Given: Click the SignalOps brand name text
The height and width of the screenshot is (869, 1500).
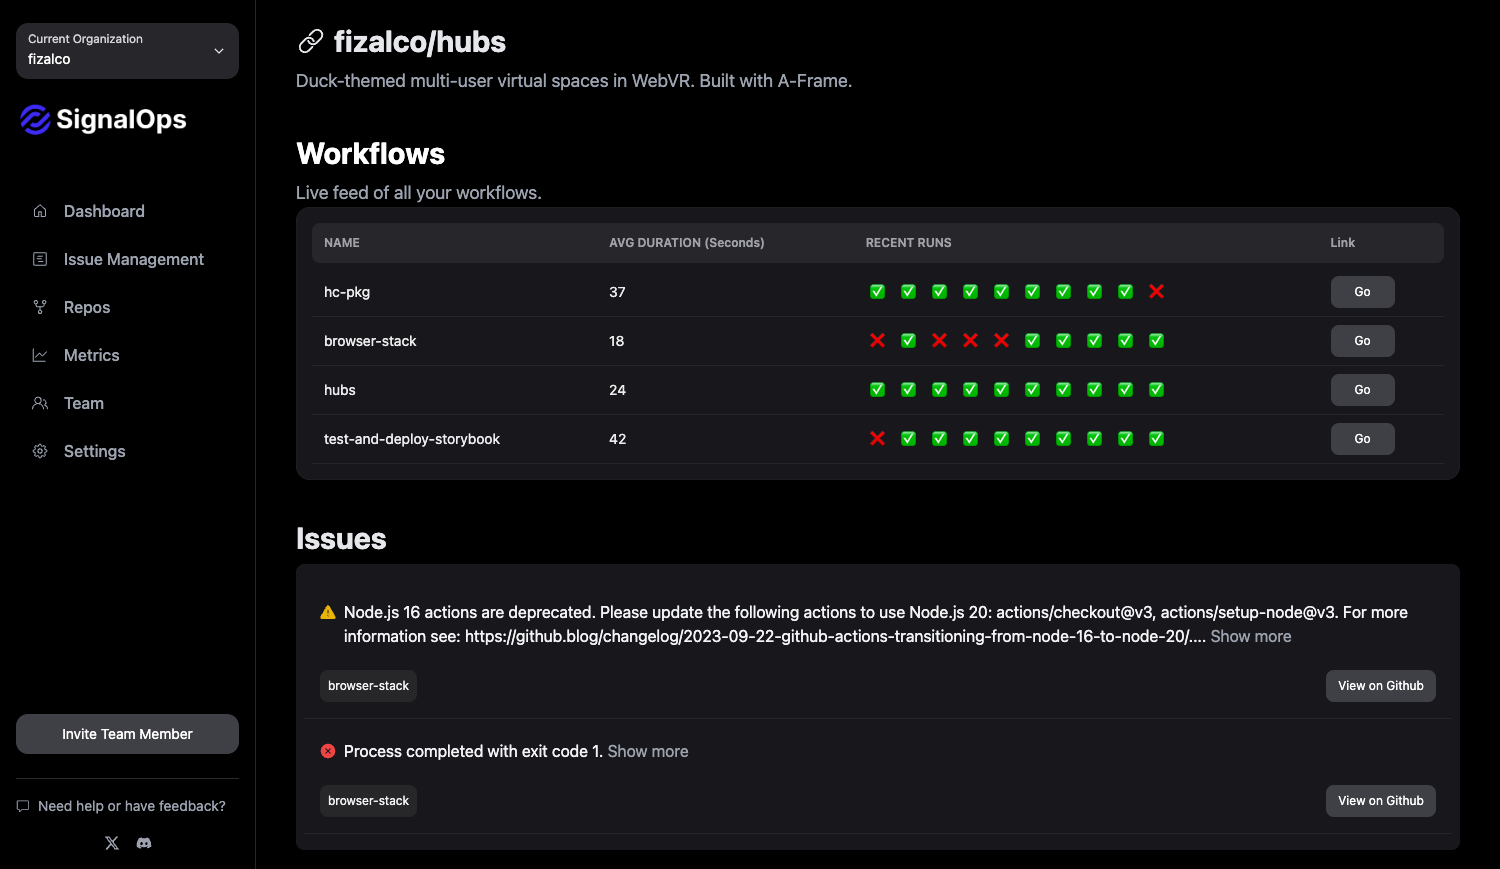Looking at the screenshot, I should tap(122, 119).
